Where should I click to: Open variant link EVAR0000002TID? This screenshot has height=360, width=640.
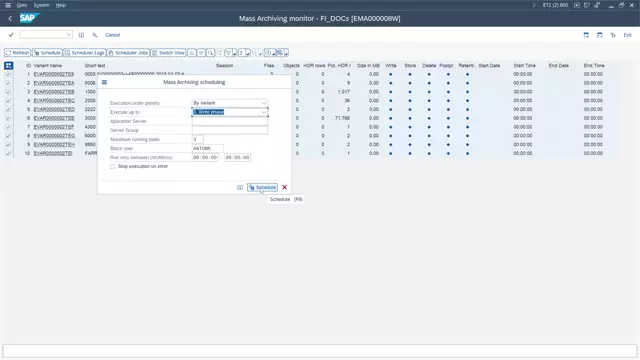point(53,153)
